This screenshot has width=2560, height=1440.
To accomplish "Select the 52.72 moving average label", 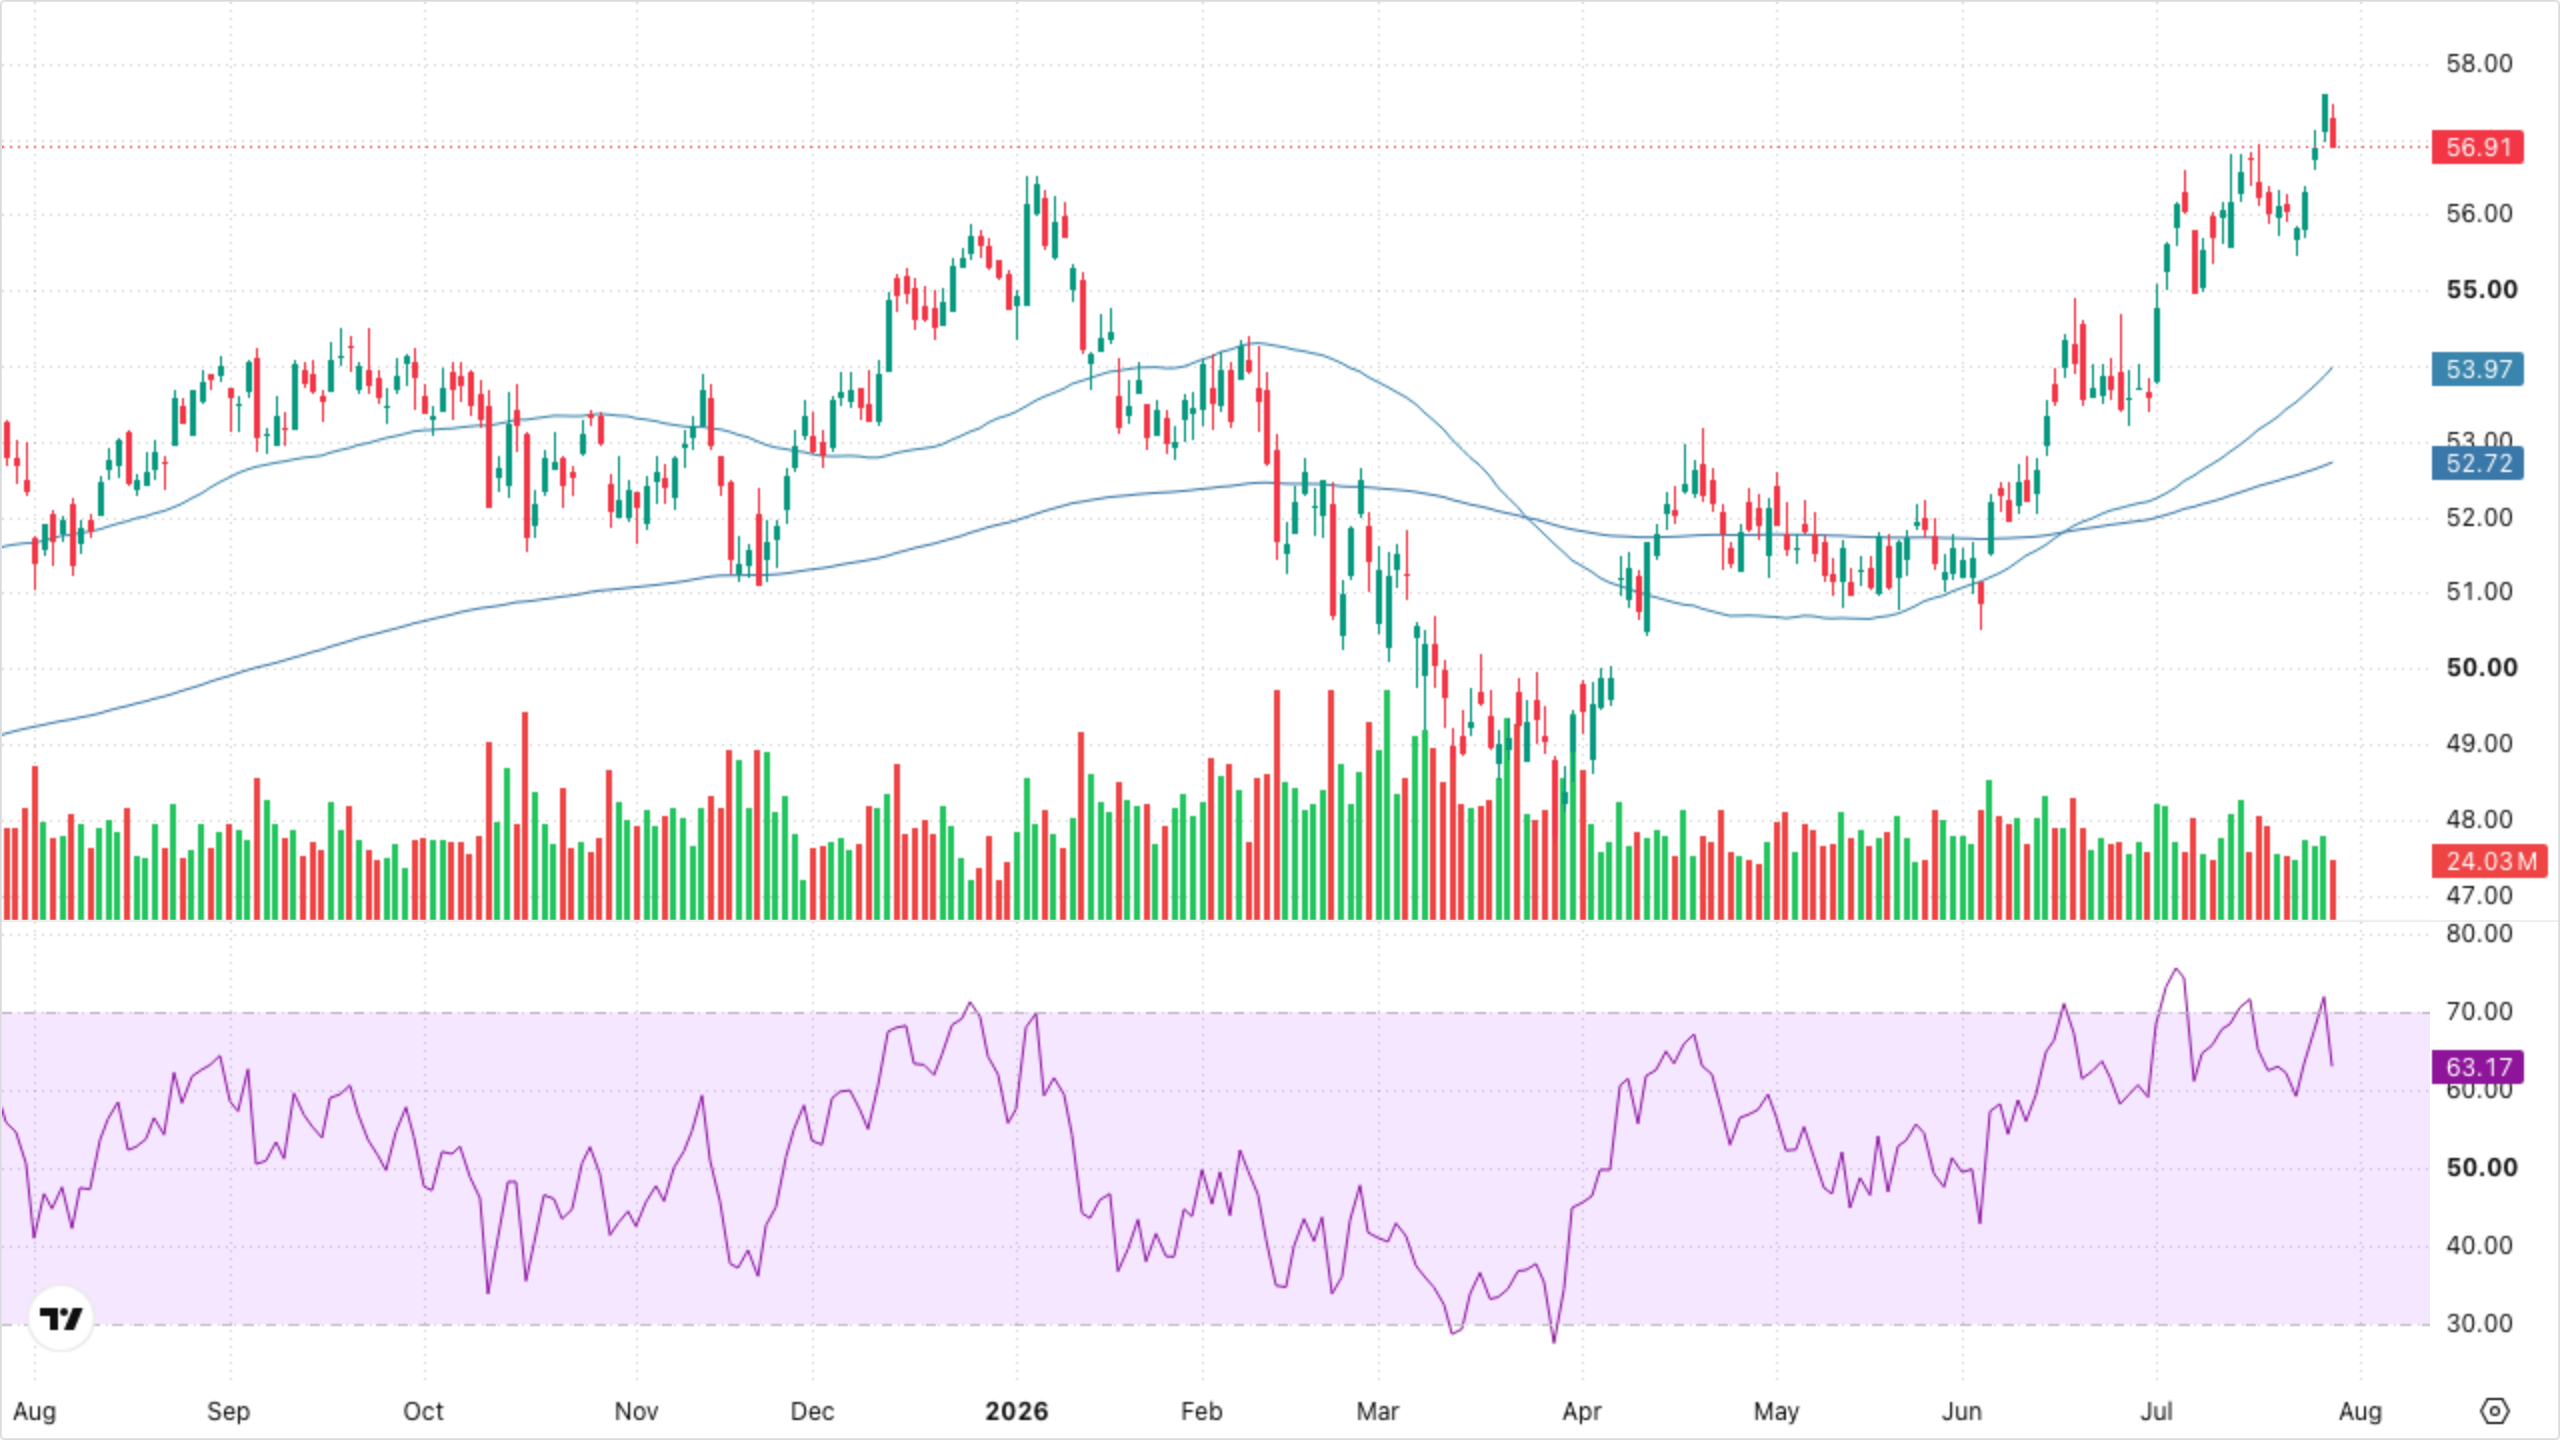I will (2478, 463).
